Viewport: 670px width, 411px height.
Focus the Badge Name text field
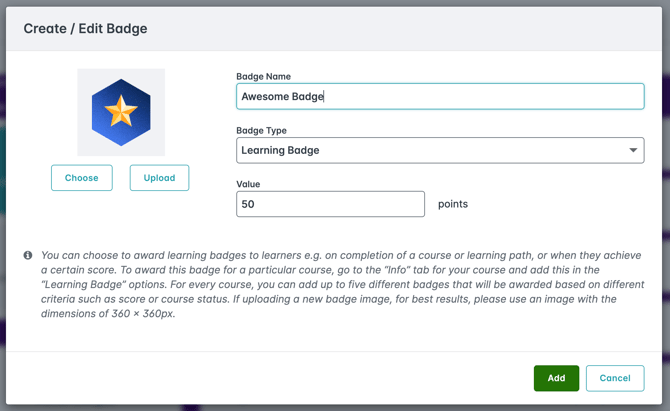coord(440,96)
